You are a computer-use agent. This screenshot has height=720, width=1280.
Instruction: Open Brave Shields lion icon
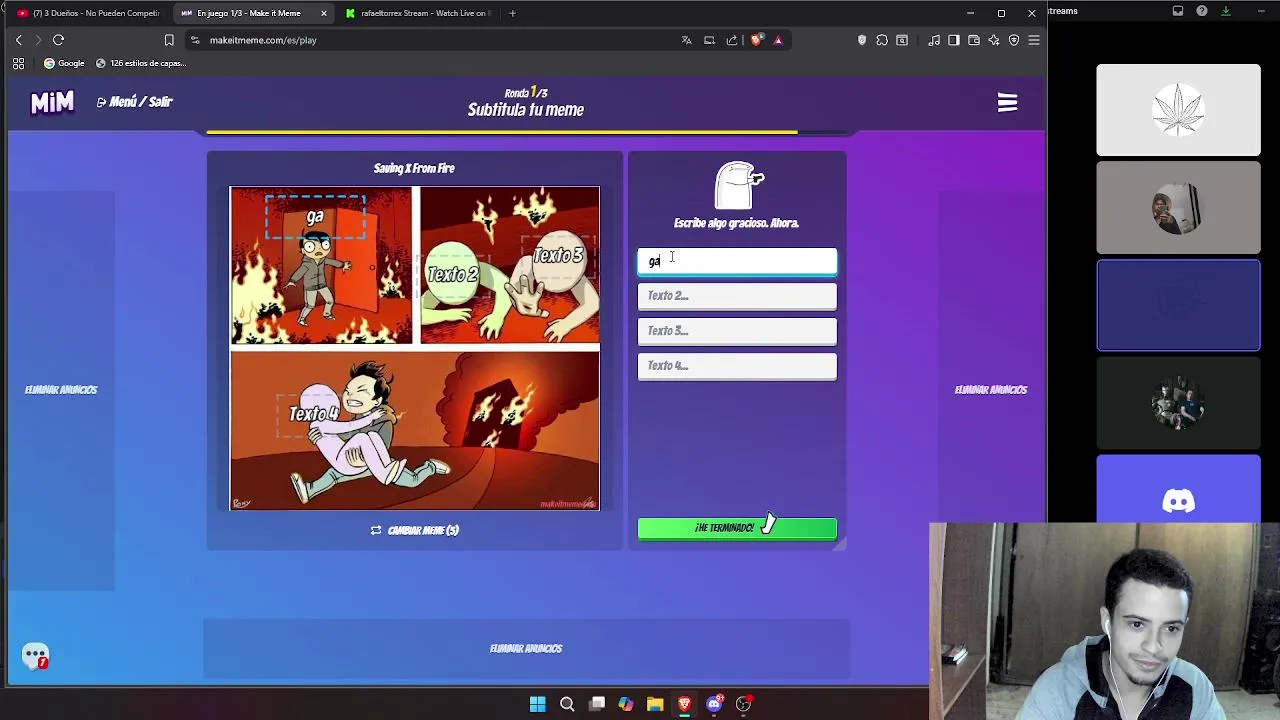(756, 40)
